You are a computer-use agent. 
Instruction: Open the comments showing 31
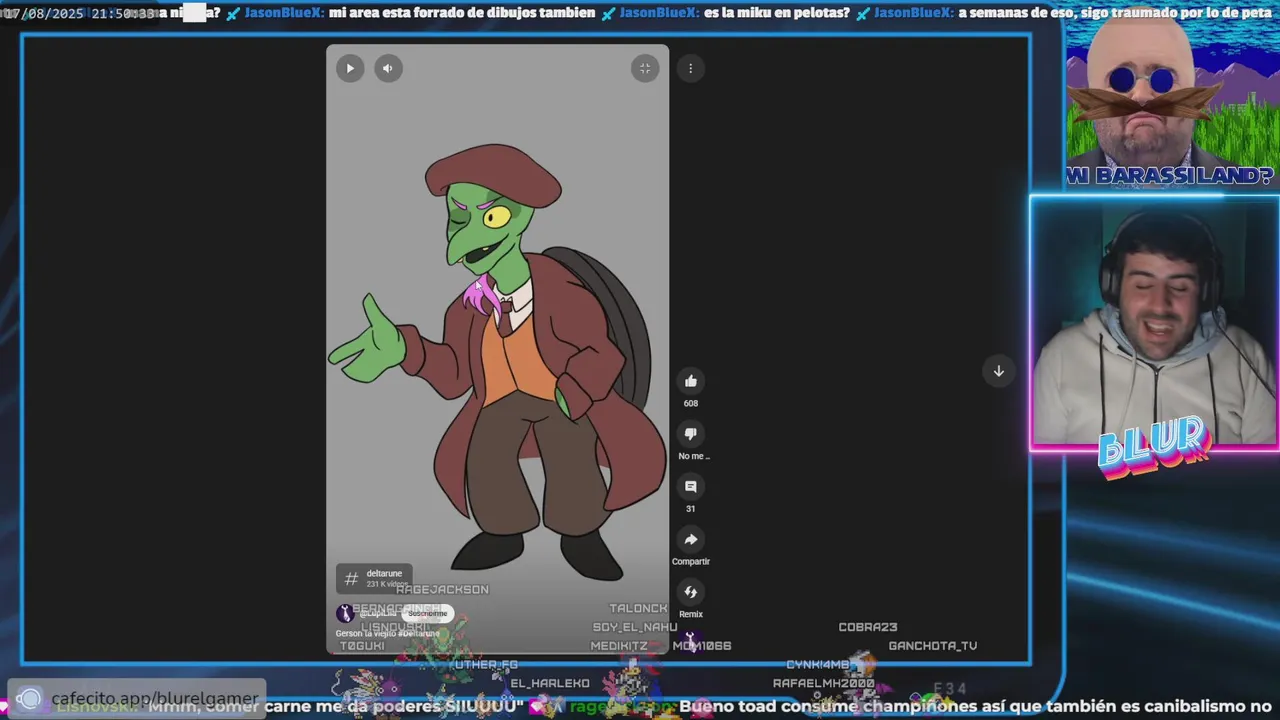click(x=691, y=487)
